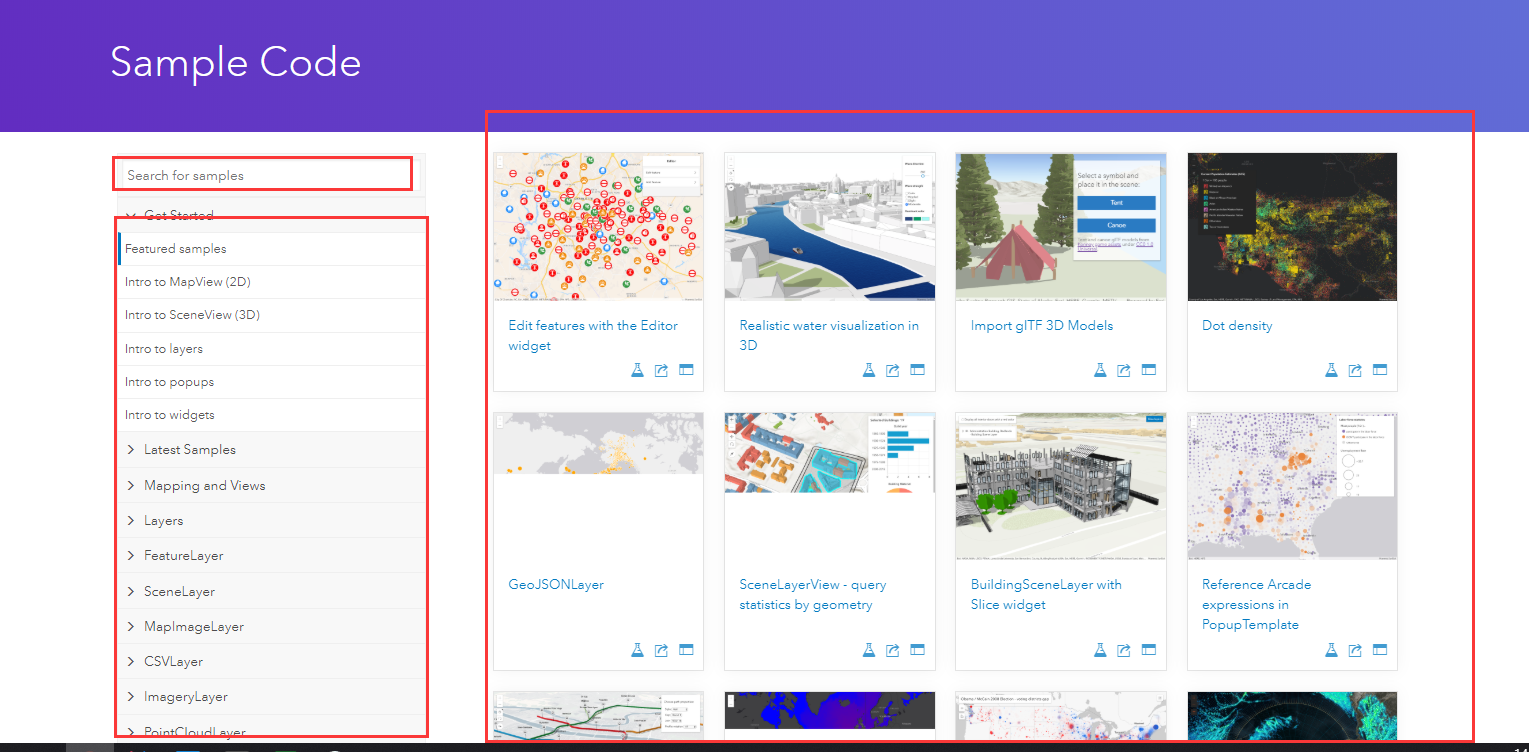Select the share icon under SceneLayerView statistics sample
The width and height of the screenshot is (1529, 752).
tap(892, 649)
